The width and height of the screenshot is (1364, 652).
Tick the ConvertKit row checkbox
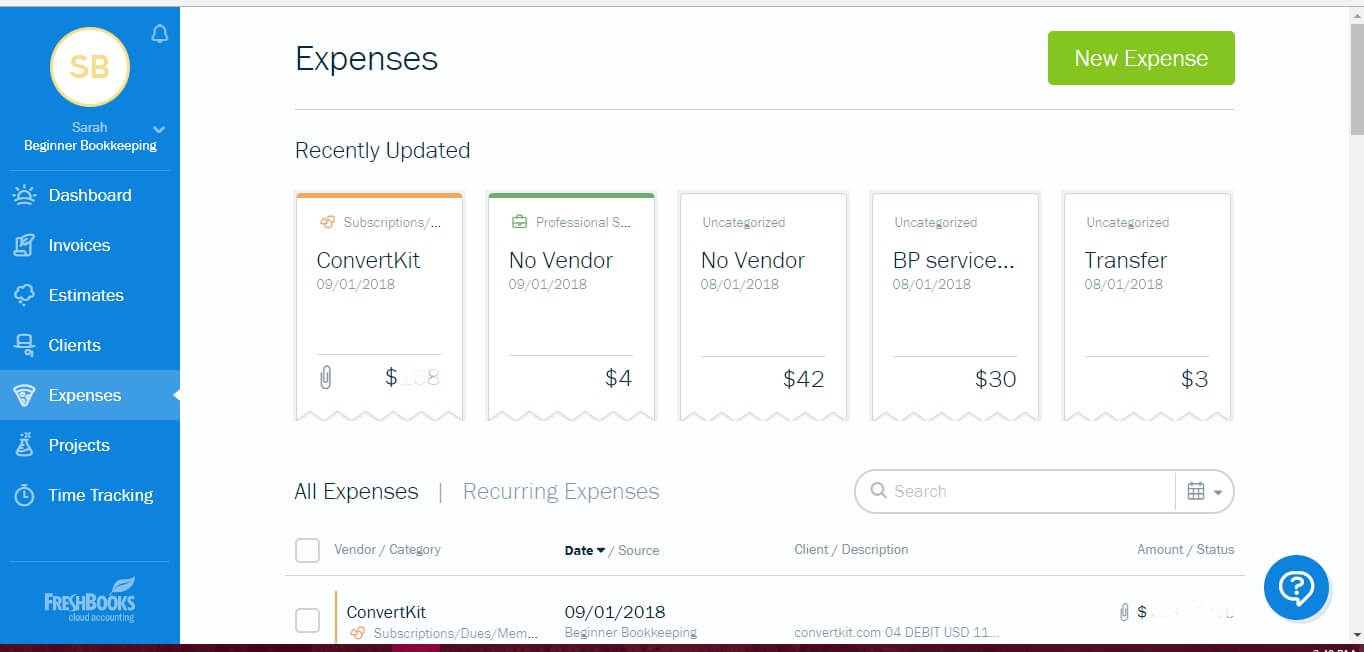click(308, 621)
